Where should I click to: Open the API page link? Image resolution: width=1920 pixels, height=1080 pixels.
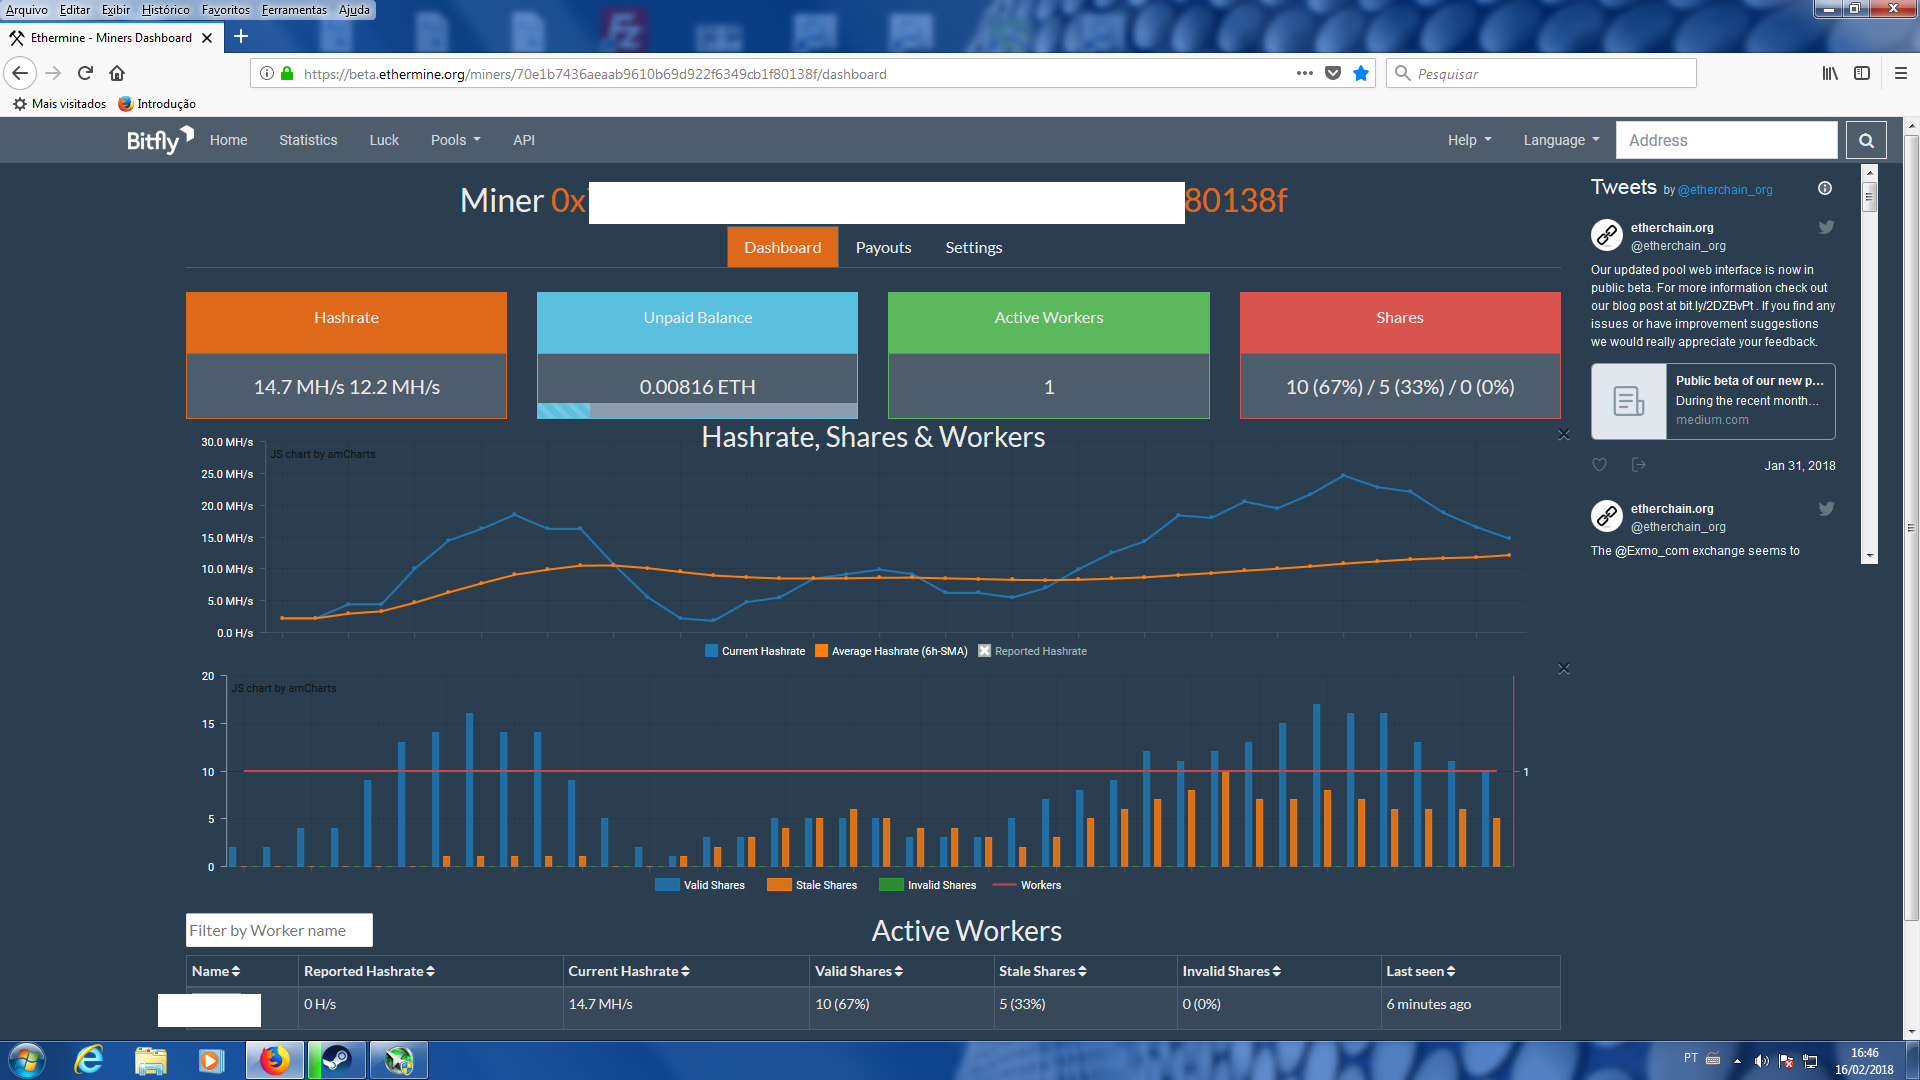tap(524, 140)
